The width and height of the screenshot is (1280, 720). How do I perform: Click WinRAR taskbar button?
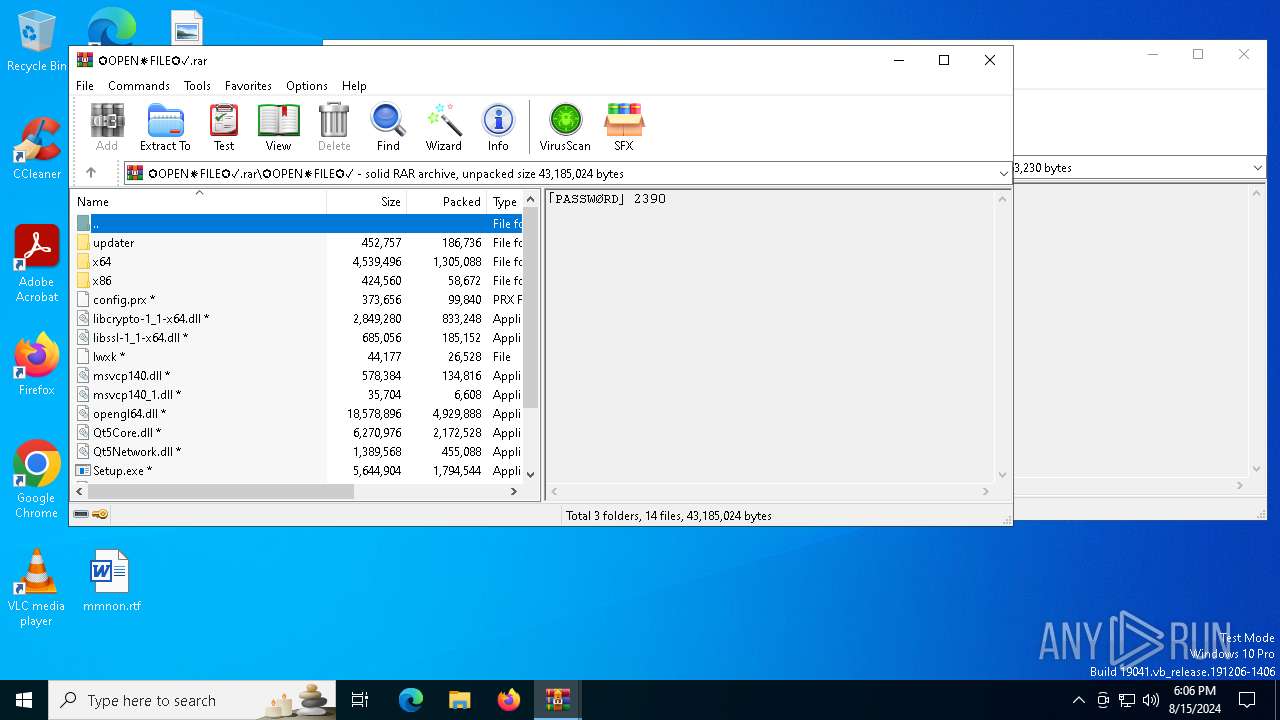click(x=557, y=700)
